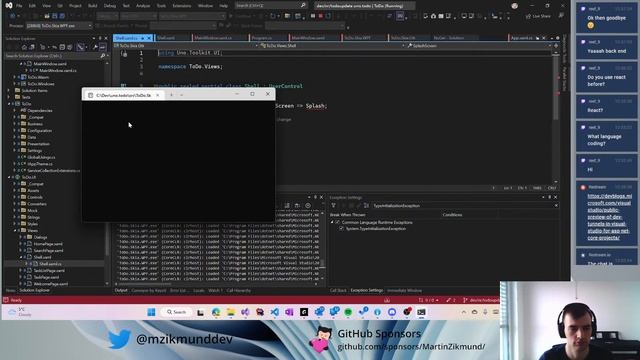Open new tab in the terminal window

tap(171, 95)
